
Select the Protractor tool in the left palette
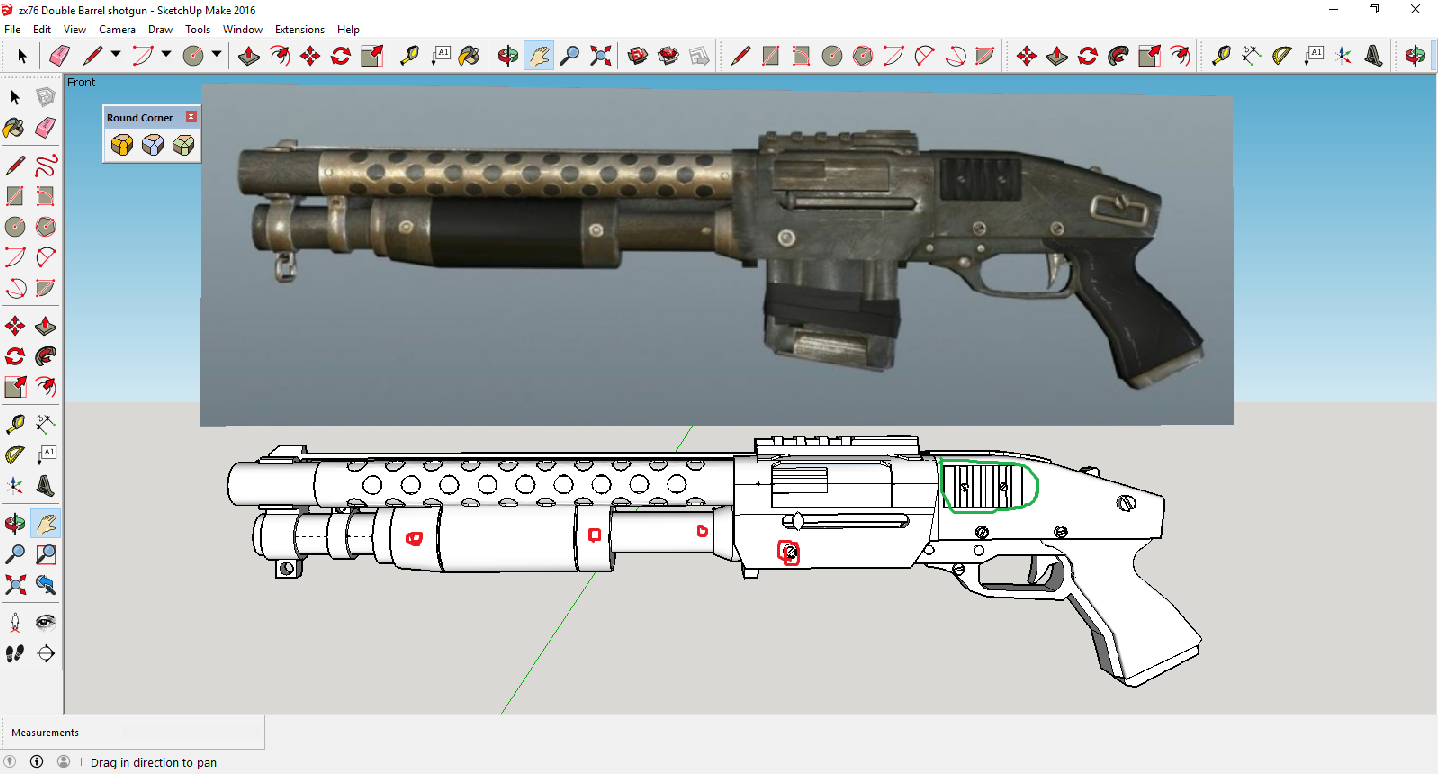coord(15,455)
